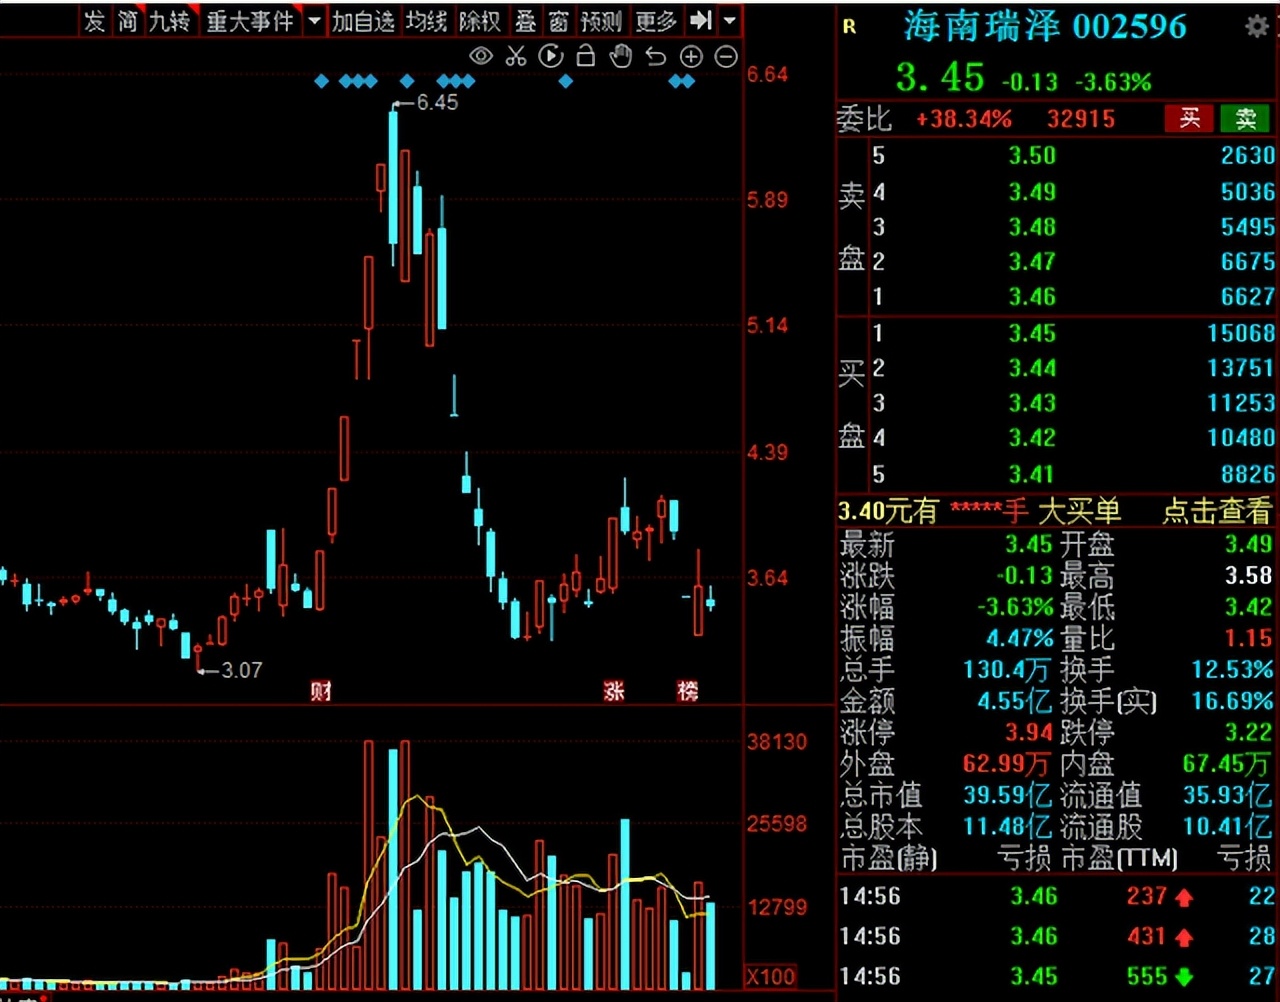Click the 外盘 value 62.99万

1007,765
